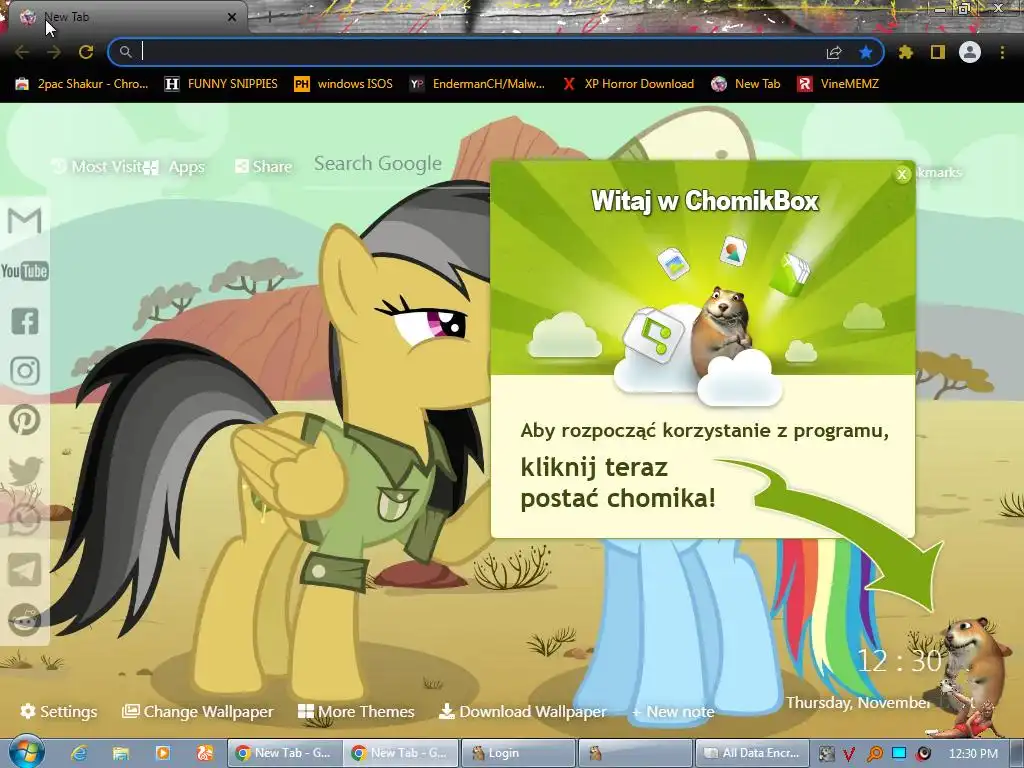This screenshot has width=1024, height=768.
Task: Close the Witaj w ChomikBox popup
Action: click(902, 174)
